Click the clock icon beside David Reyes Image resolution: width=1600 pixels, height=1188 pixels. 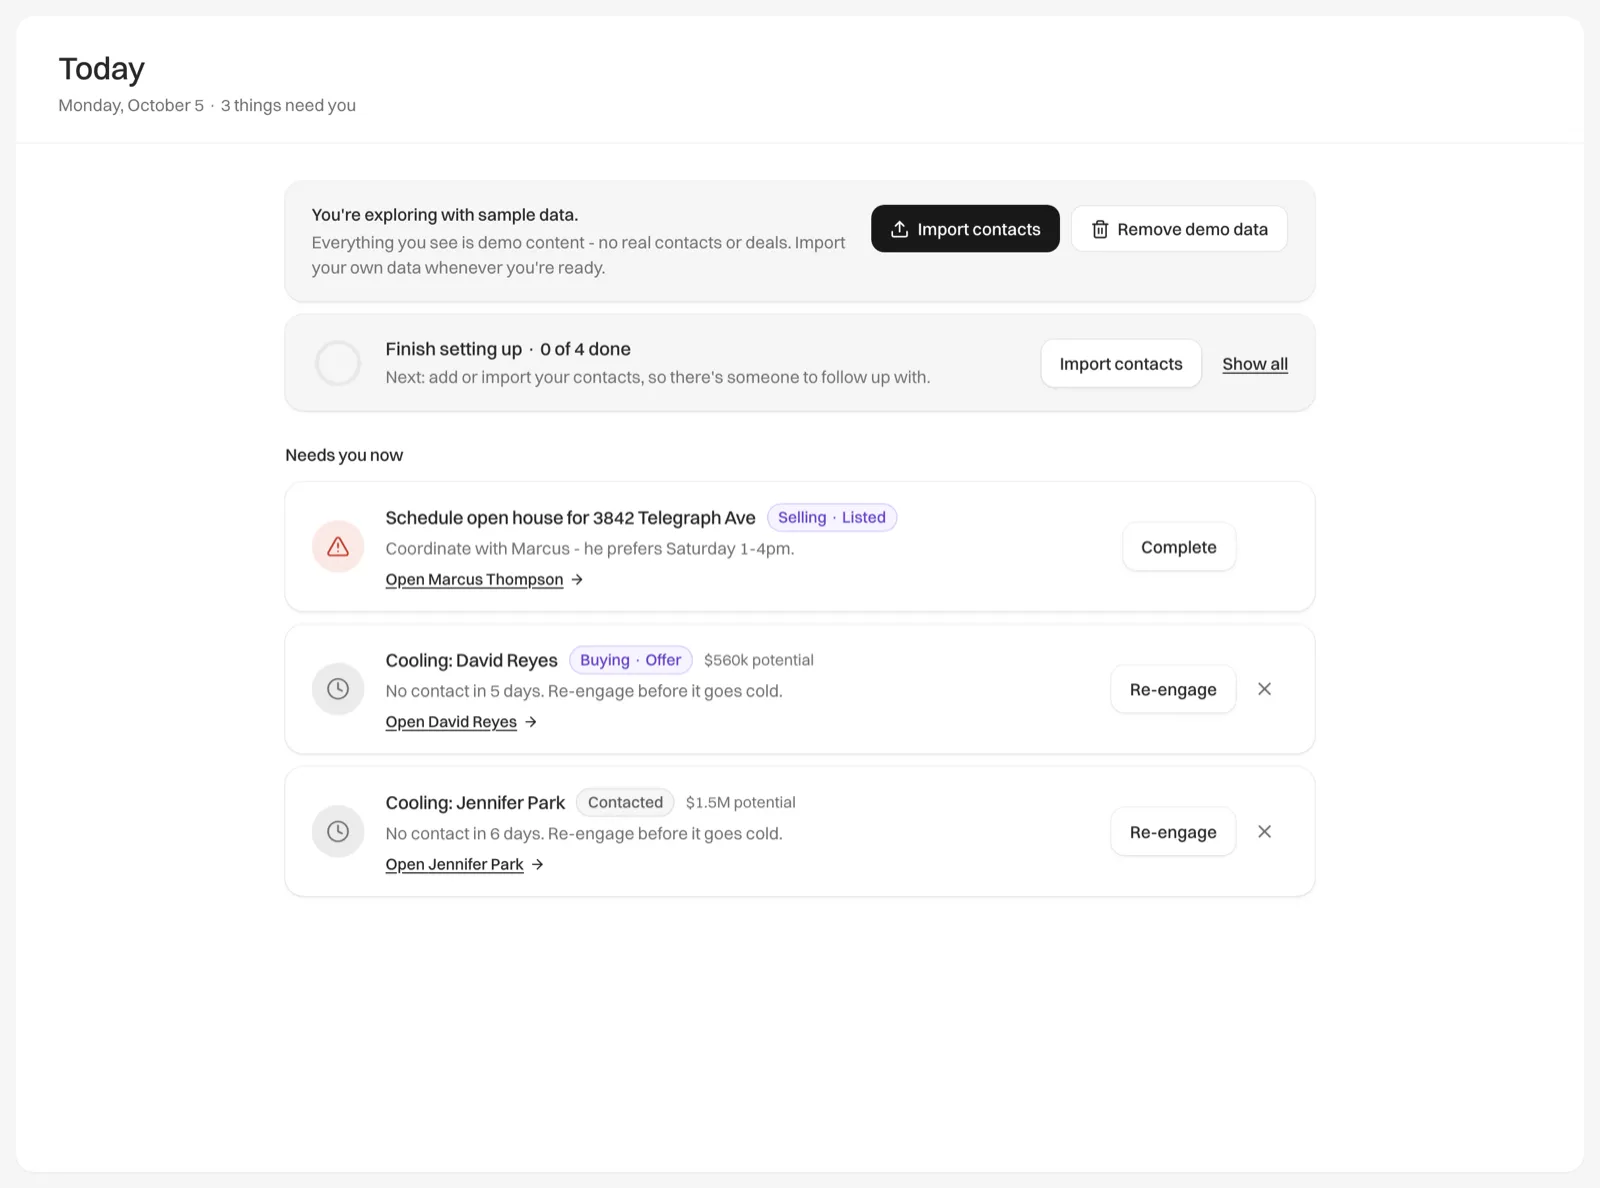(x=338, y=689)
